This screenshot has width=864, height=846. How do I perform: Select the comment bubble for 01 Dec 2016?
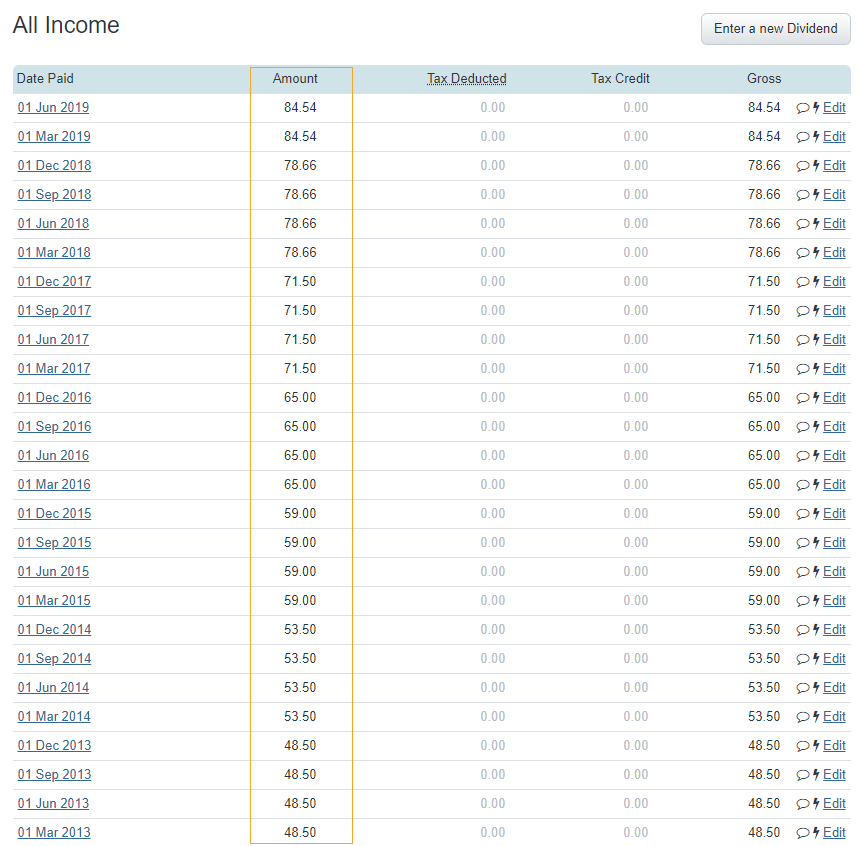tap(802, 397)
